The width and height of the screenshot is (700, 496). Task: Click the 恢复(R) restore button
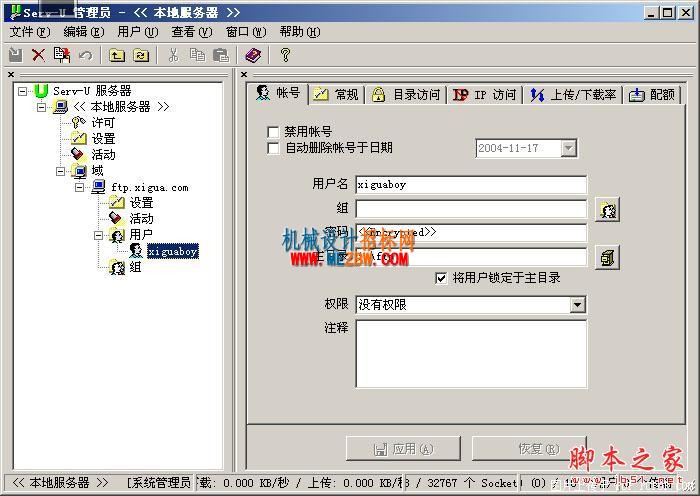[x=529, y=449]
